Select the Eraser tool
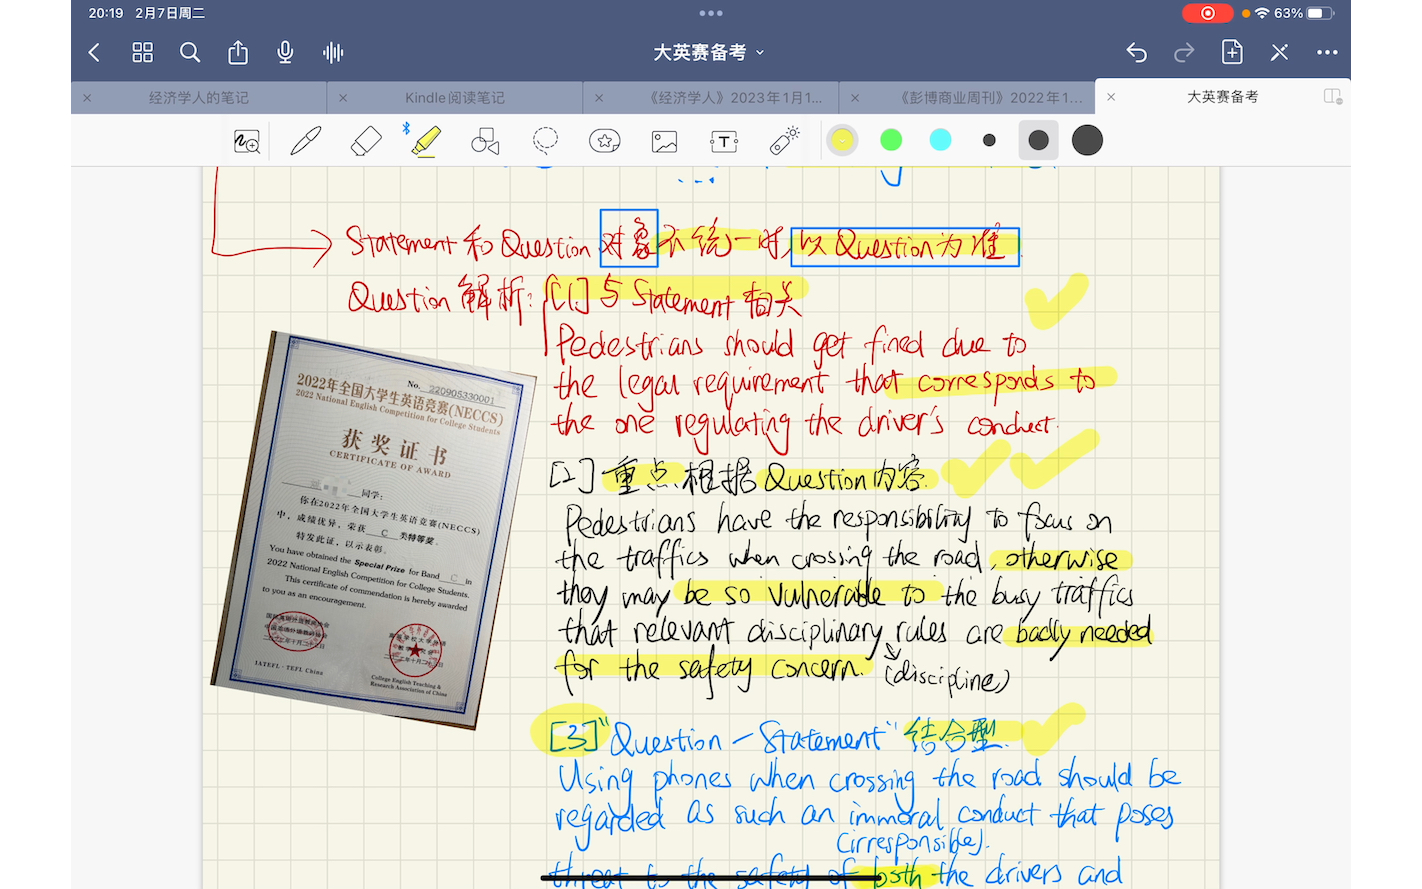 coord(366,141)
